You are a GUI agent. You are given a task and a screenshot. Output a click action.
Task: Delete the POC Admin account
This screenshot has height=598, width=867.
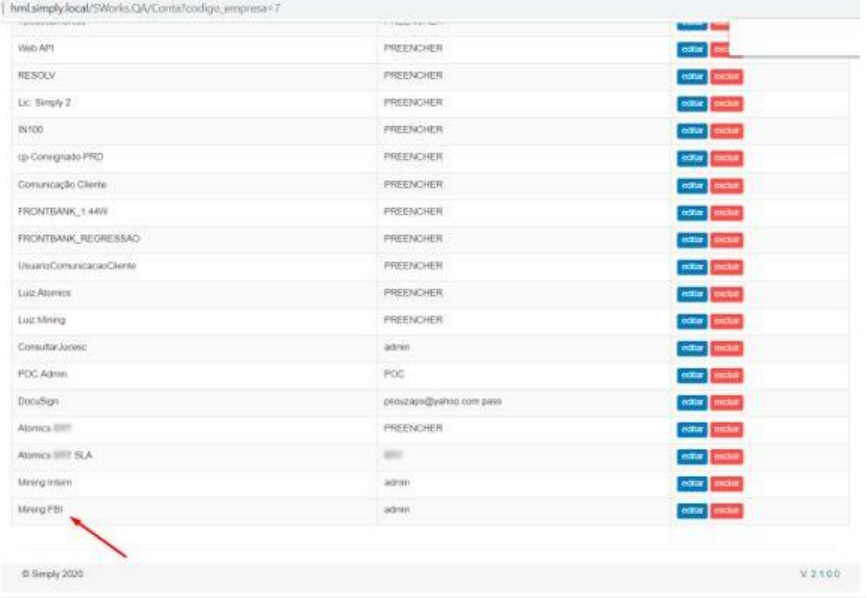tap(727, 375)
